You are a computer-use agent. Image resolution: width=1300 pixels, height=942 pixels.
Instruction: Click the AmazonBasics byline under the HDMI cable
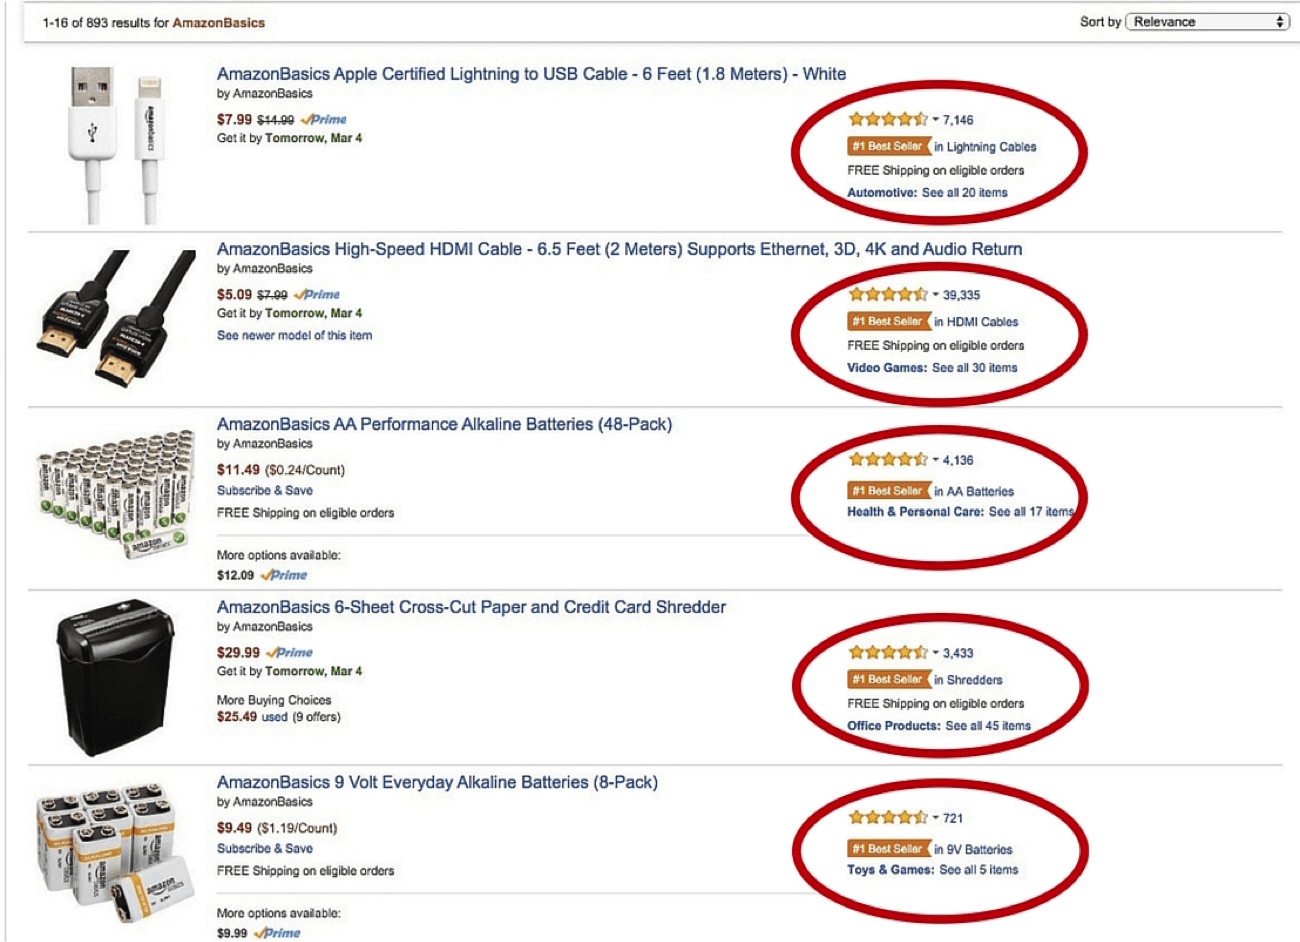262,268
